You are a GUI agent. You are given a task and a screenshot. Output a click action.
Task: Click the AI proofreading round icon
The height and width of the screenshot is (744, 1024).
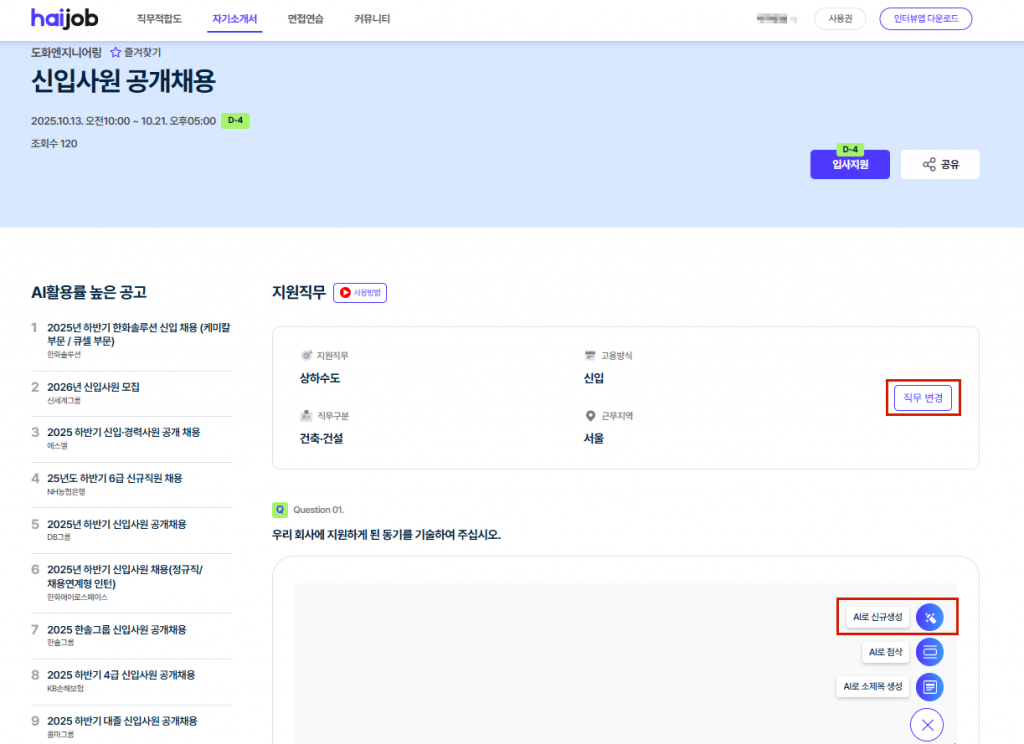[929, 652]
